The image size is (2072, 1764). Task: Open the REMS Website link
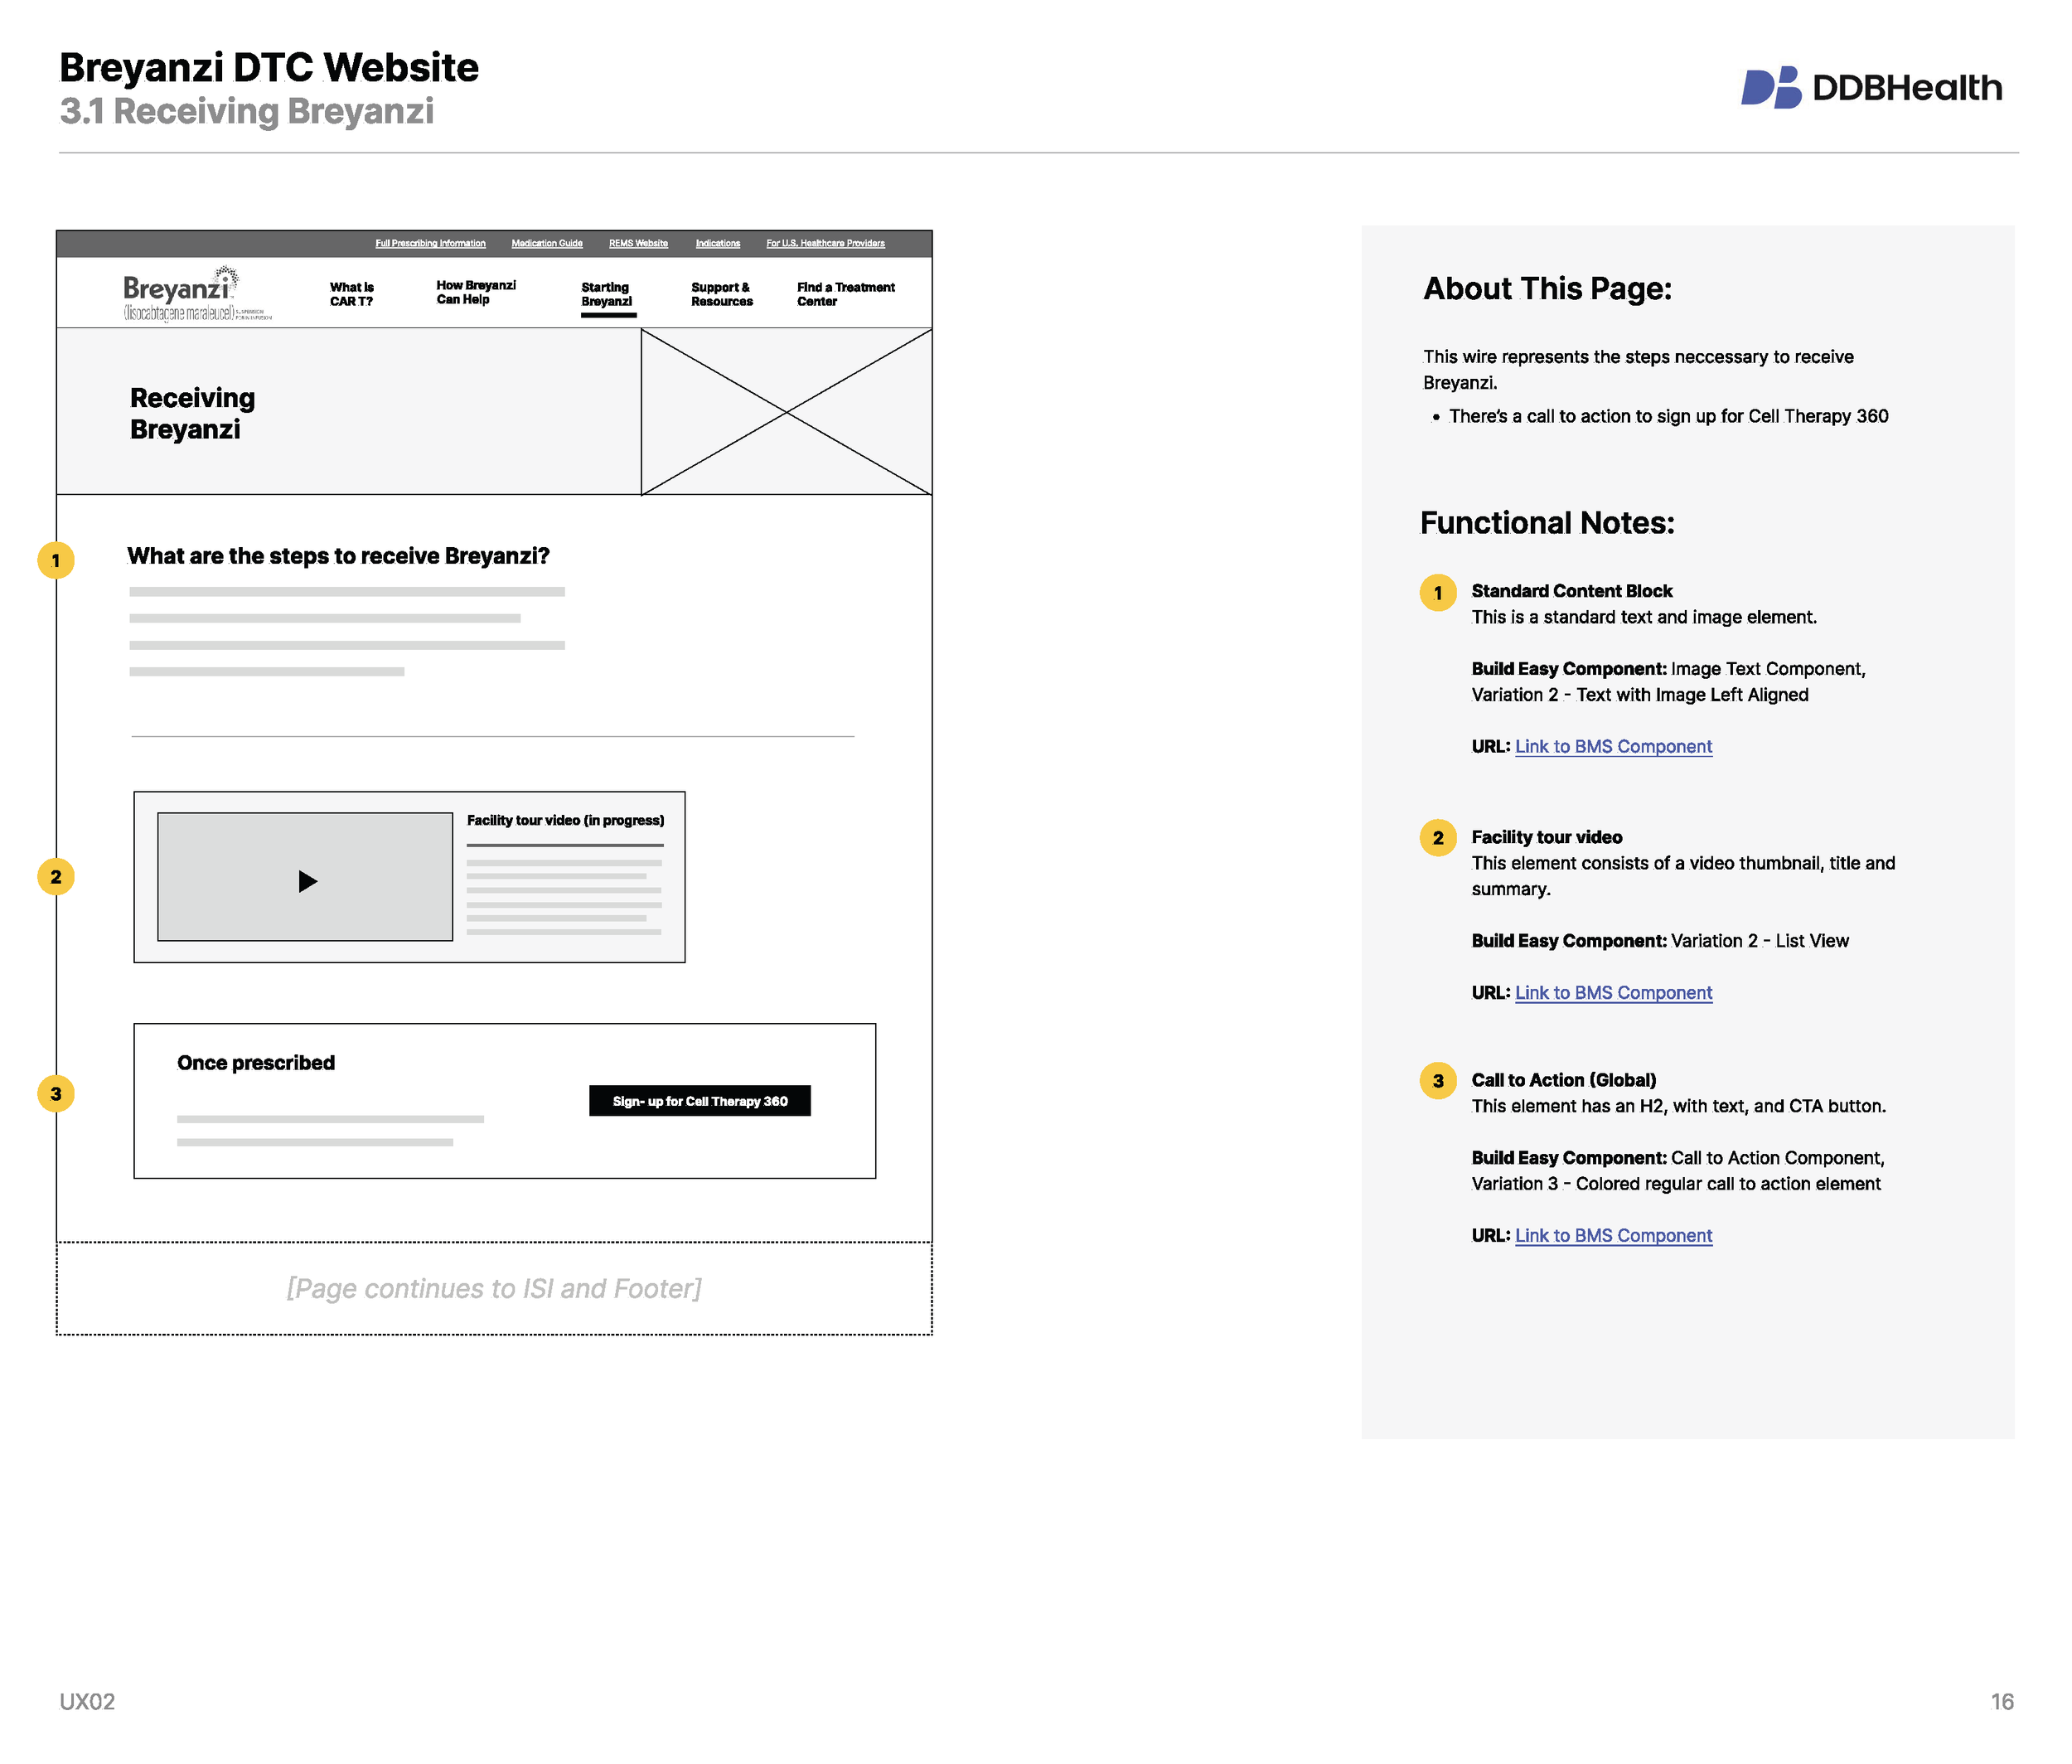(x=638, y=242)
